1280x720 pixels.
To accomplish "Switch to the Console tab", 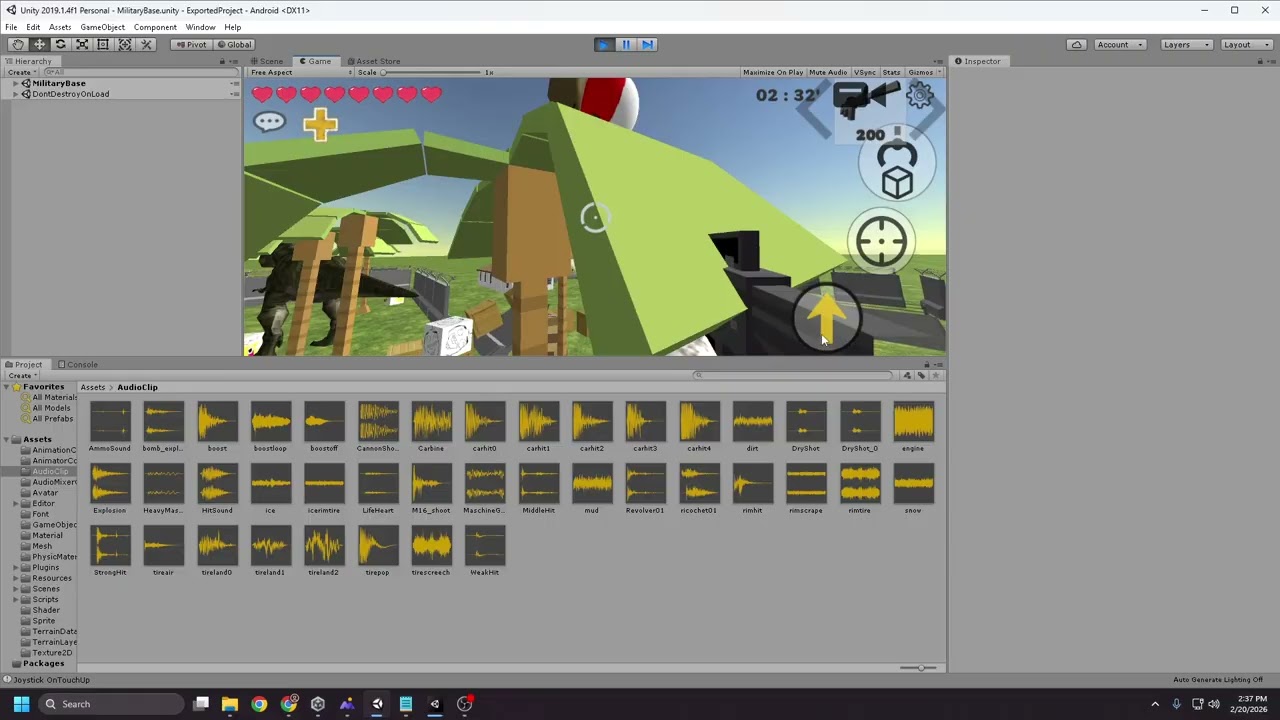I will point(78,365).
